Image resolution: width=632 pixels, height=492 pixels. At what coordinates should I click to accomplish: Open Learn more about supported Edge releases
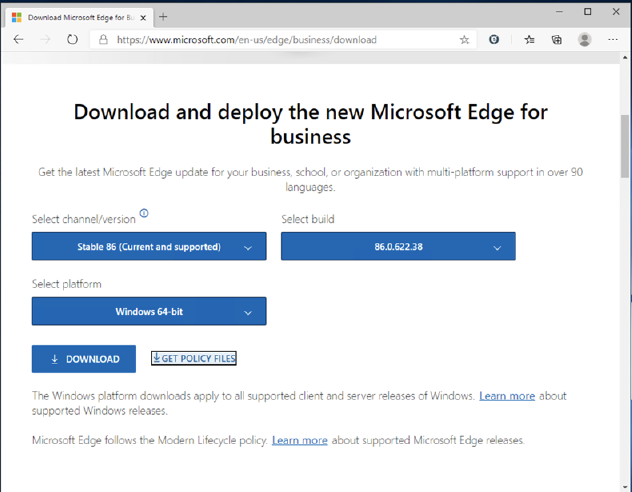pyautogui.click(x=300, y=440)
